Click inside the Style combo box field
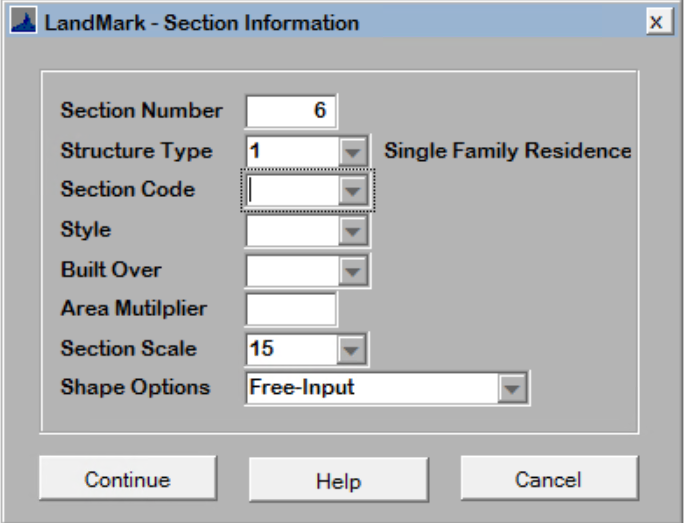This screenshot has width=686, height=523. coord(292,230)
